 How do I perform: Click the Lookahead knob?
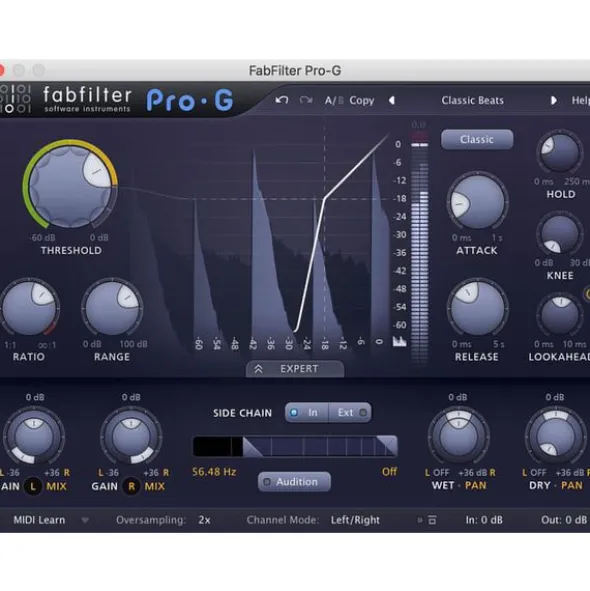pos(559,315)
